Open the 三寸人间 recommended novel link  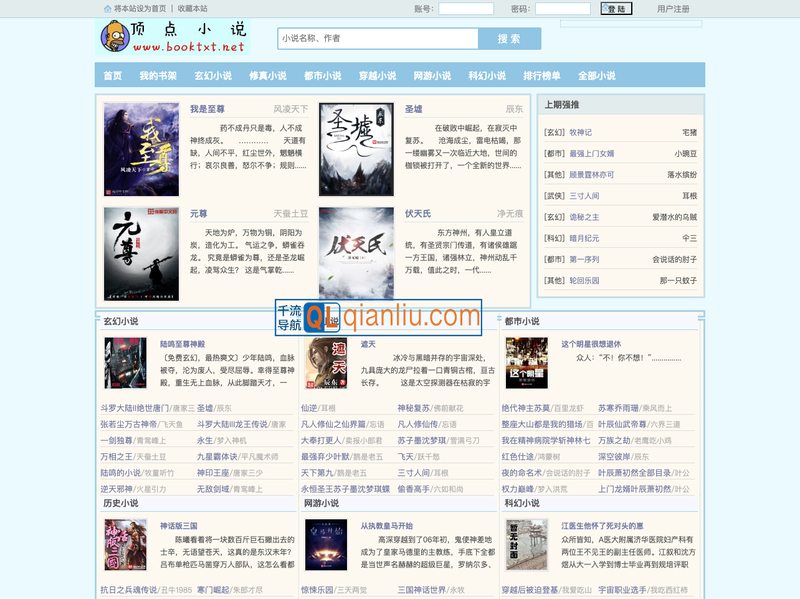pyautogui.click(x=584, y=196)
